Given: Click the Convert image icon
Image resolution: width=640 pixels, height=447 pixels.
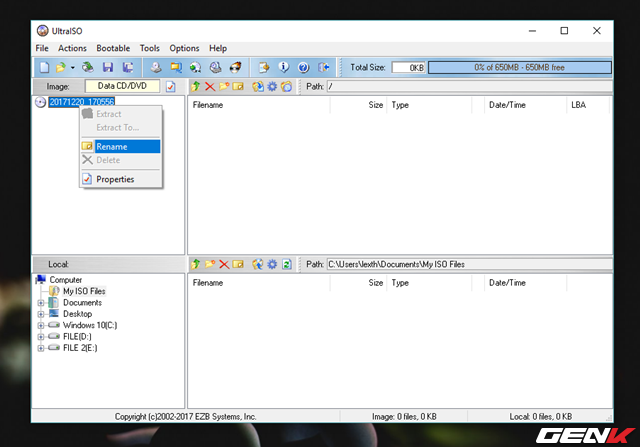Looking at the screenshot, I should tap(176, 67).
